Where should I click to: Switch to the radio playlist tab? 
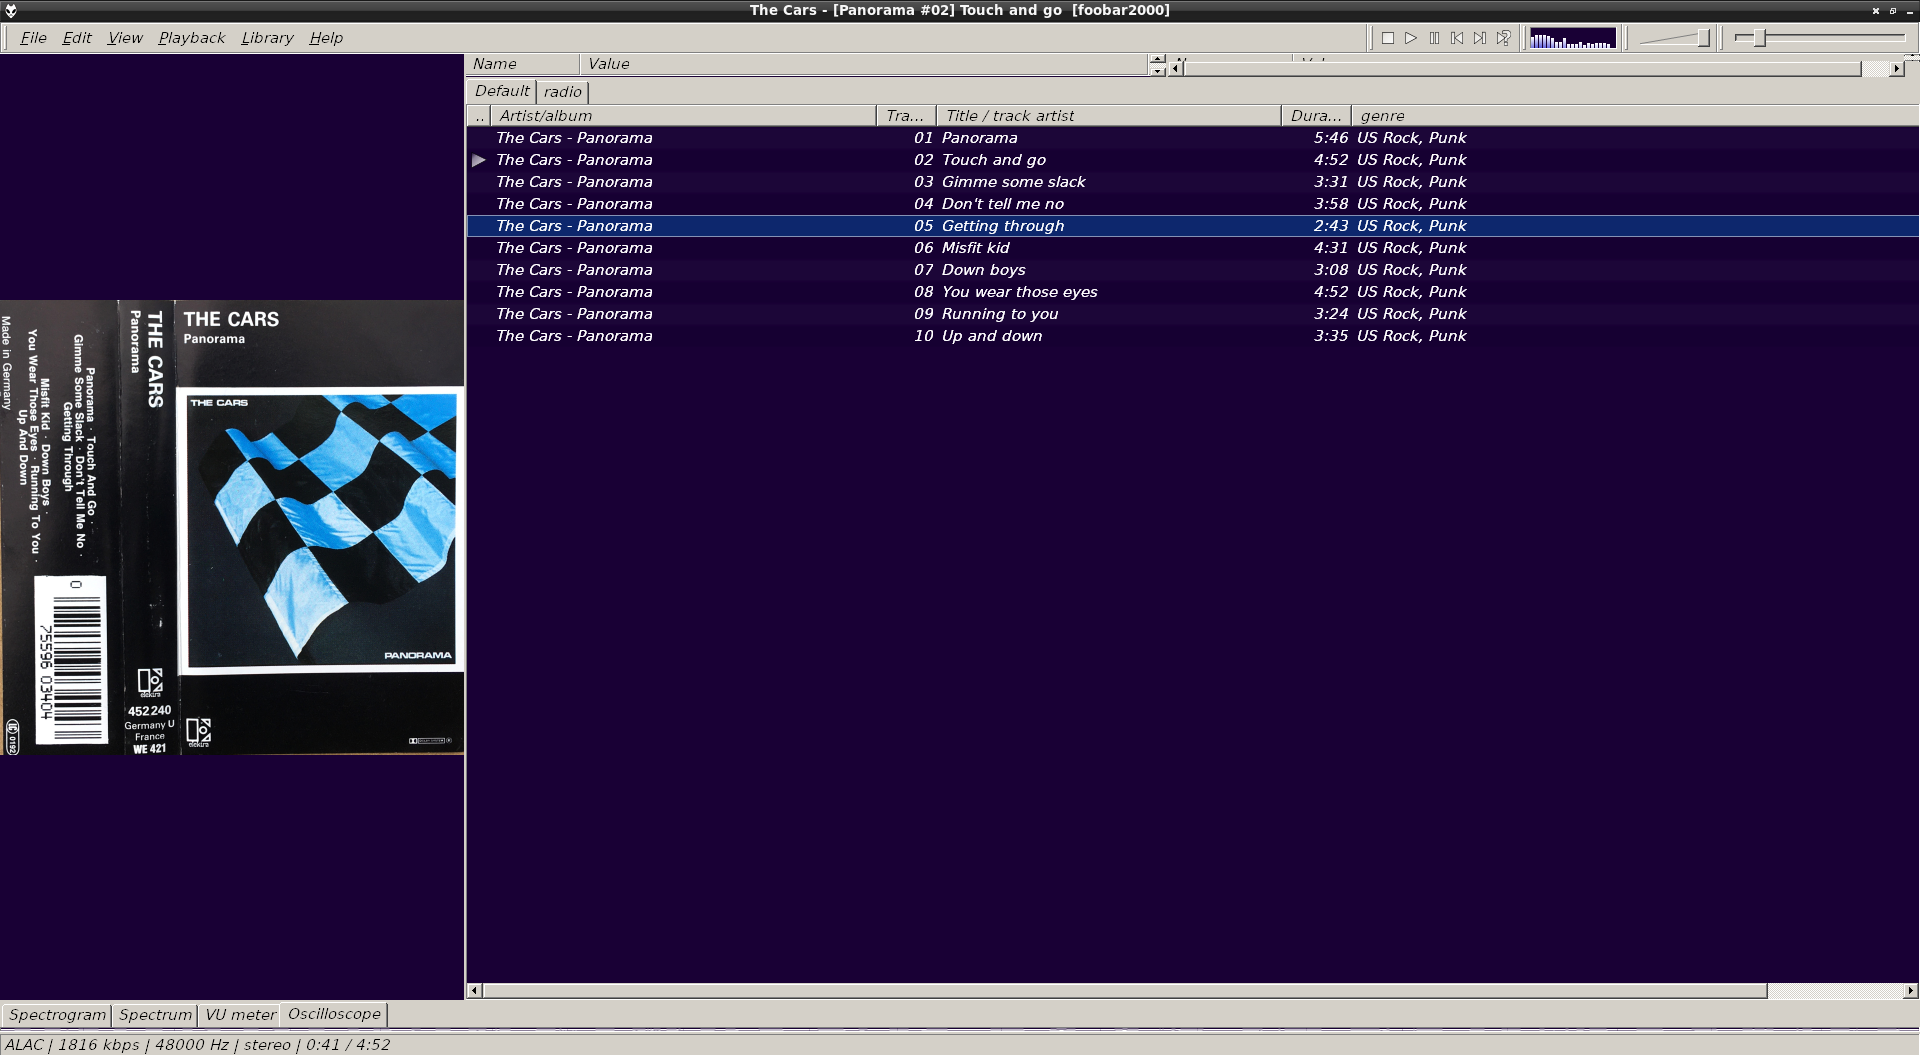563,92
